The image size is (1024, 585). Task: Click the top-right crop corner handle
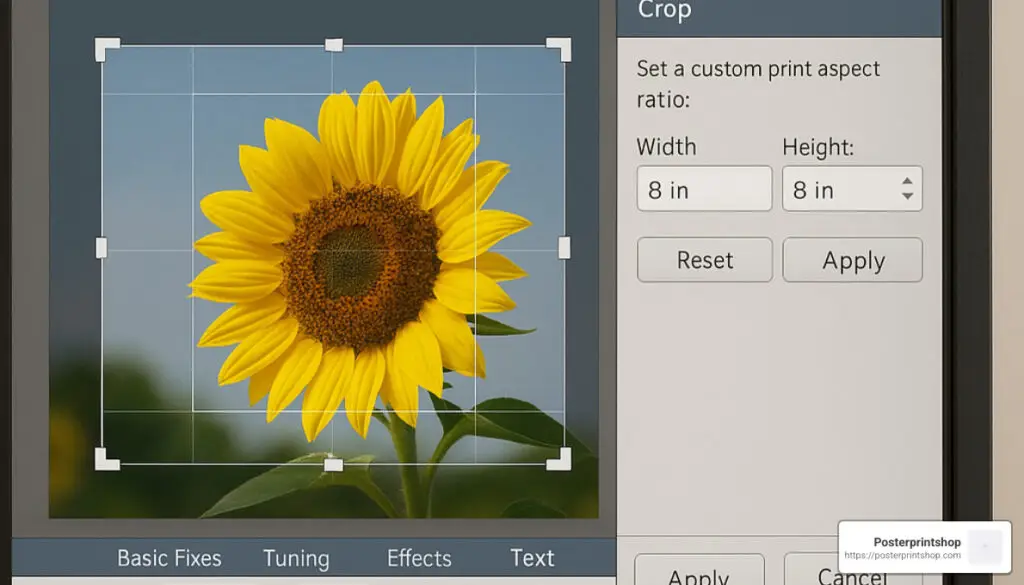tap(560, 49)
